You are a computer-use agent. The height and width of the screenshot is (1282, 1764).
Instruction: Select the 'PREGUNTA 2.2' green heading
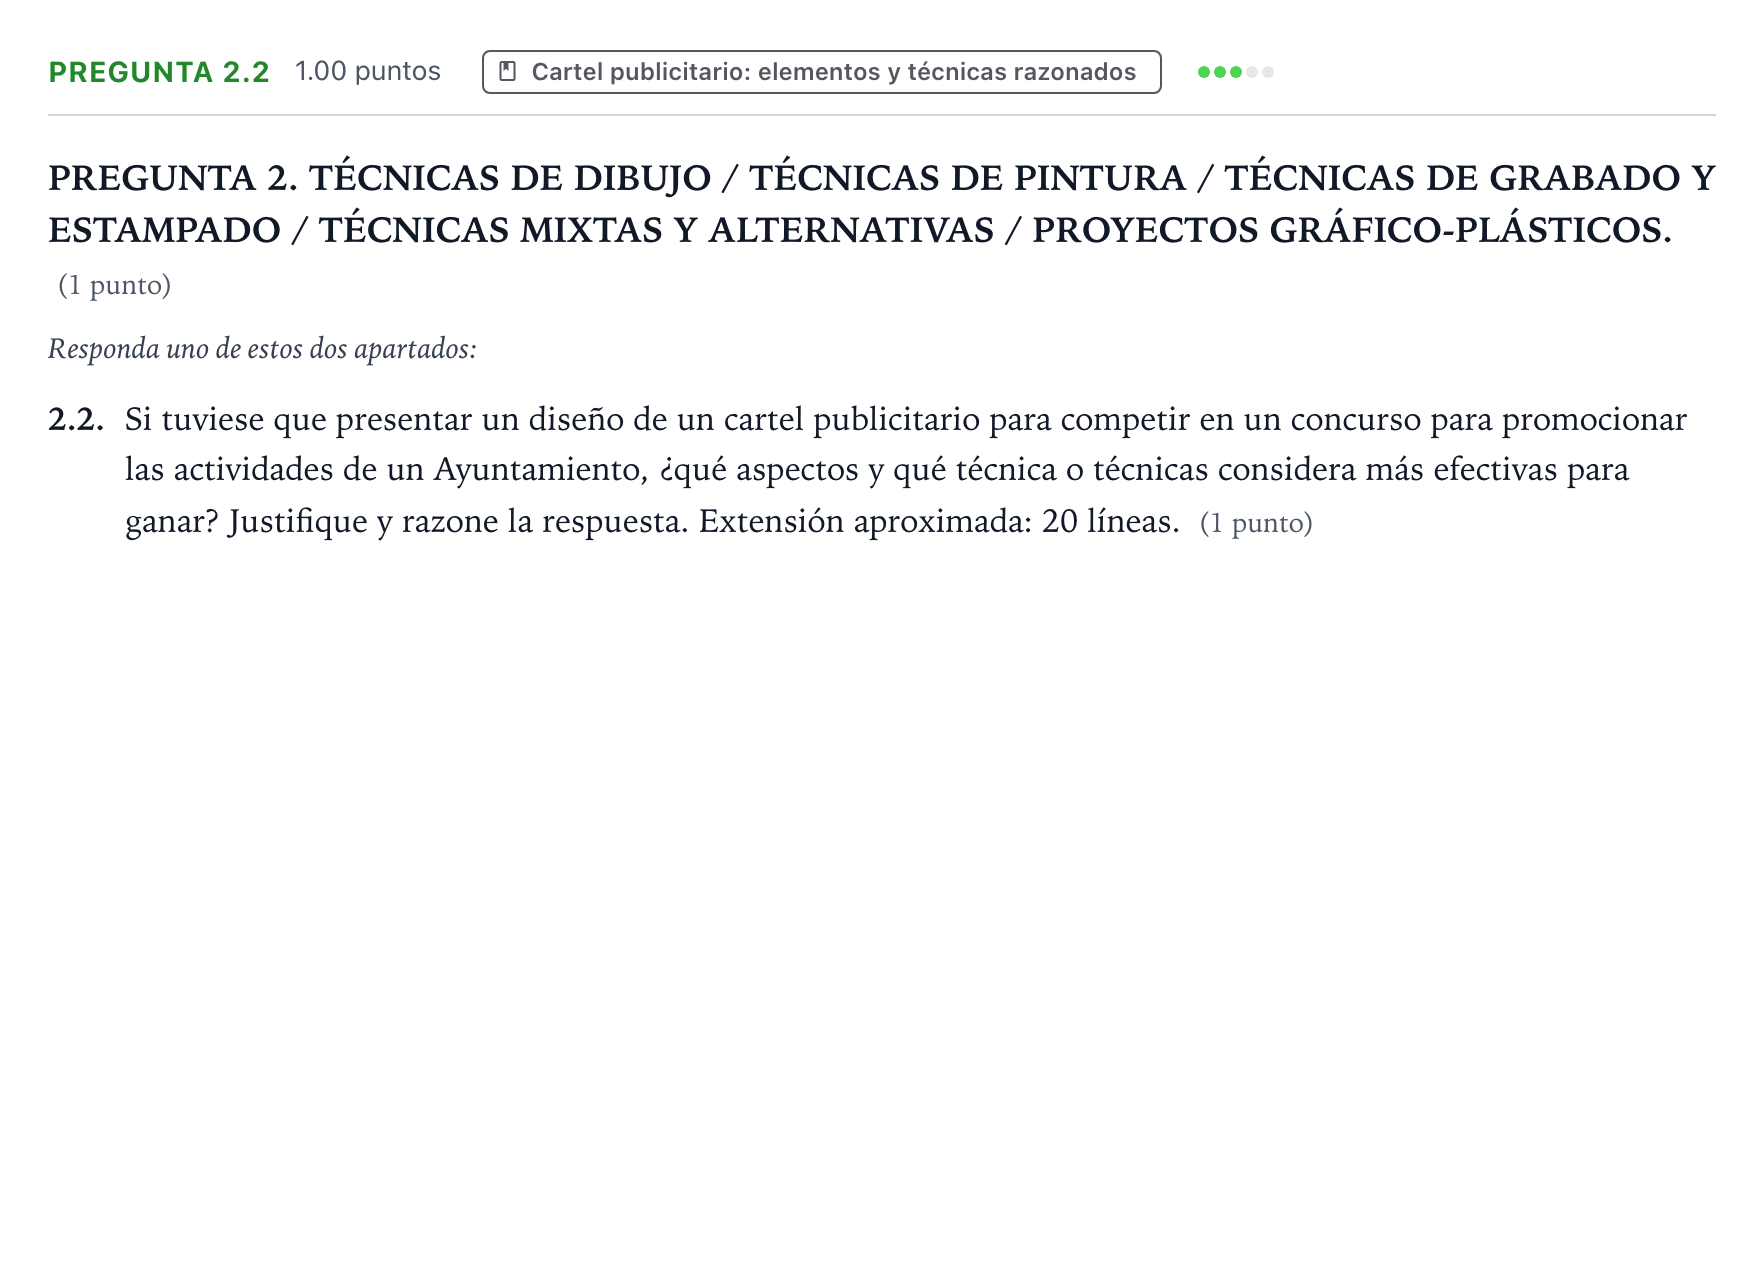[x=159, y=72]
